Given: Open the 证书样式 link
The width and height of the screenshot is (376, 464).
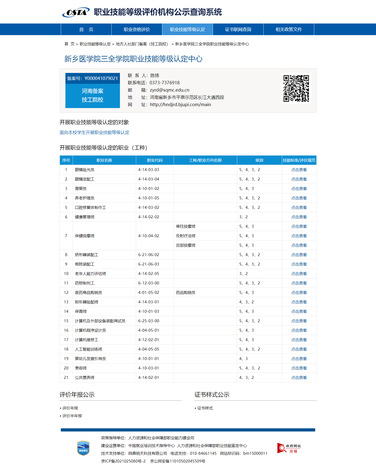Looking at the screenshot, I should (205, 408).
